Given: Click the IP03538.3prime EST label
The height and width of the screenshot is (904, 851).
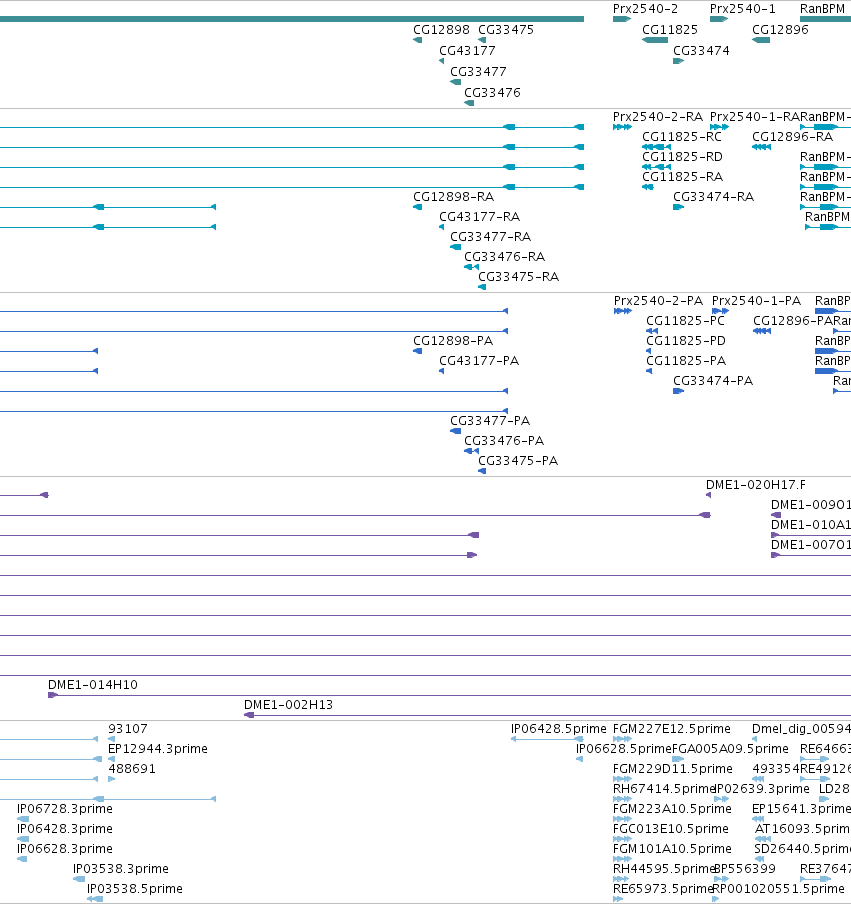Looking at the screenshot, I should (x=121, y=869).
